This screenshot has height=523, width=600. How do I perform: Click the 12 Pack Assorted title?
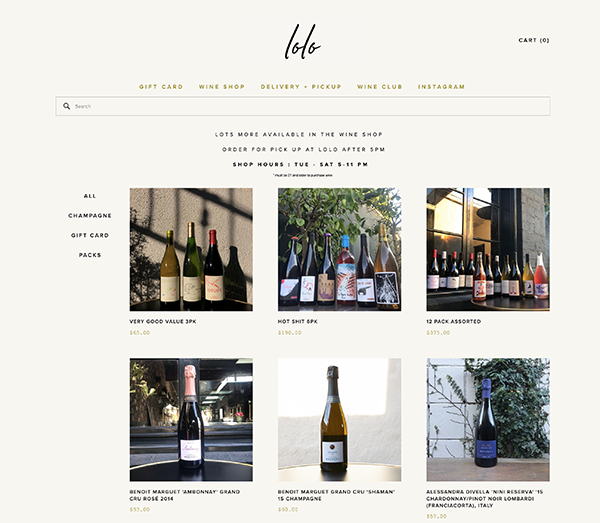pyautogui.click(x=453, y=321)
